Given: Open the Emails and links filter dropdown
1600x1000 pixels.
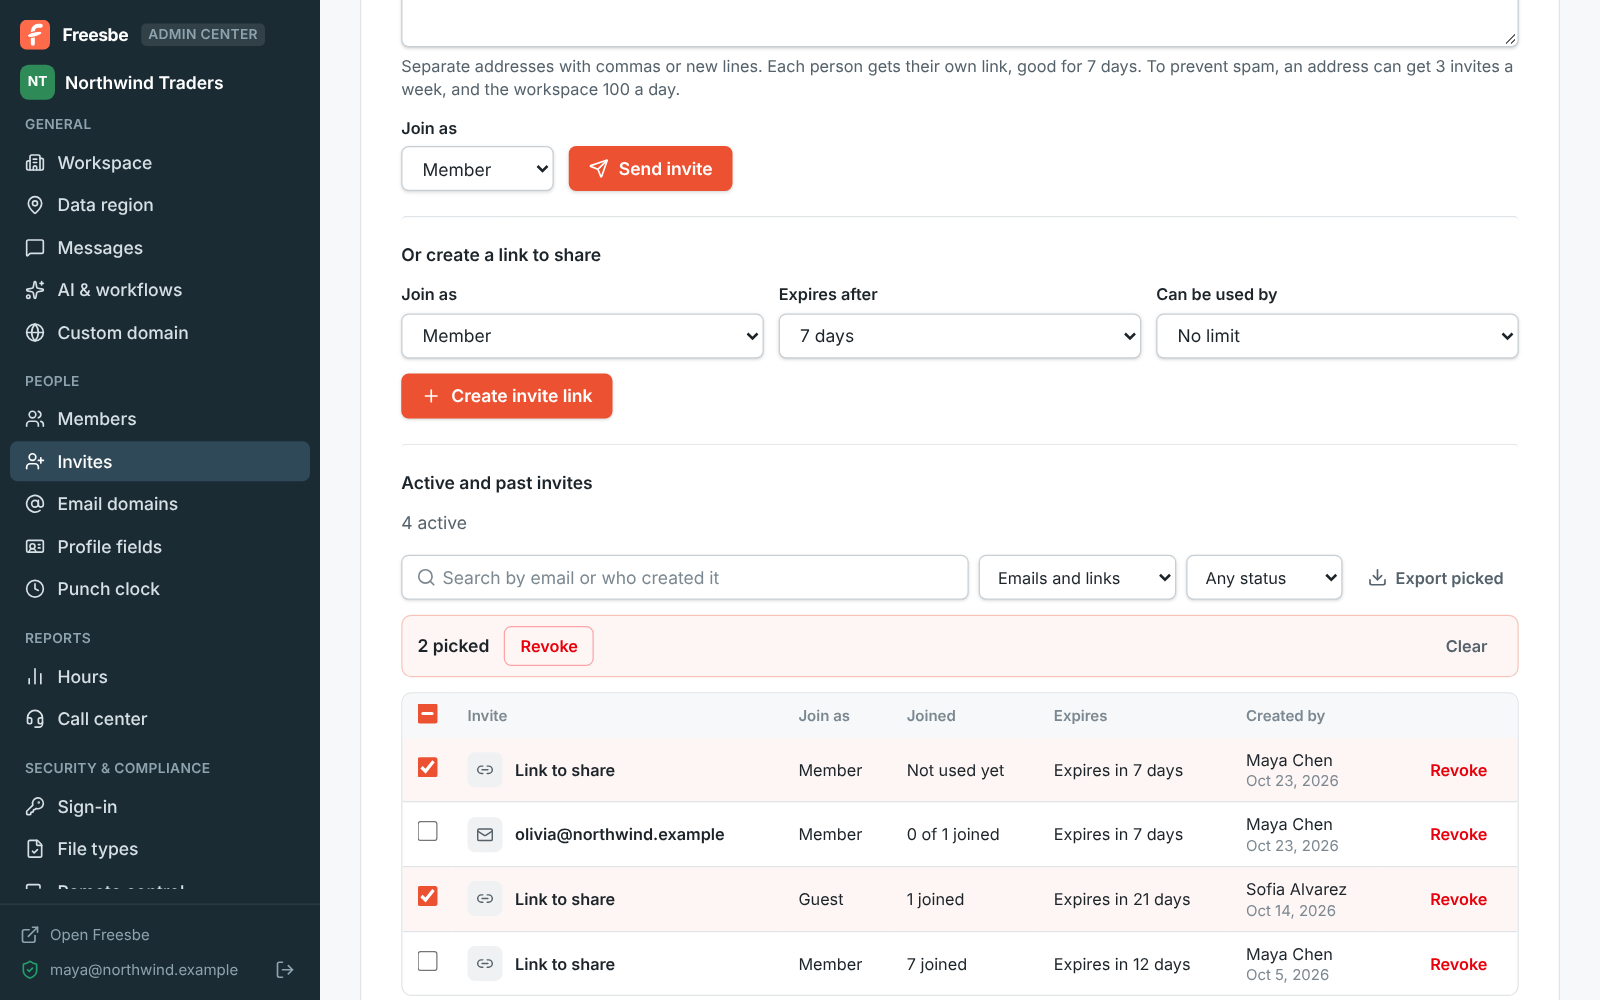Looking at the screenshot, I should pos(1077,578).
